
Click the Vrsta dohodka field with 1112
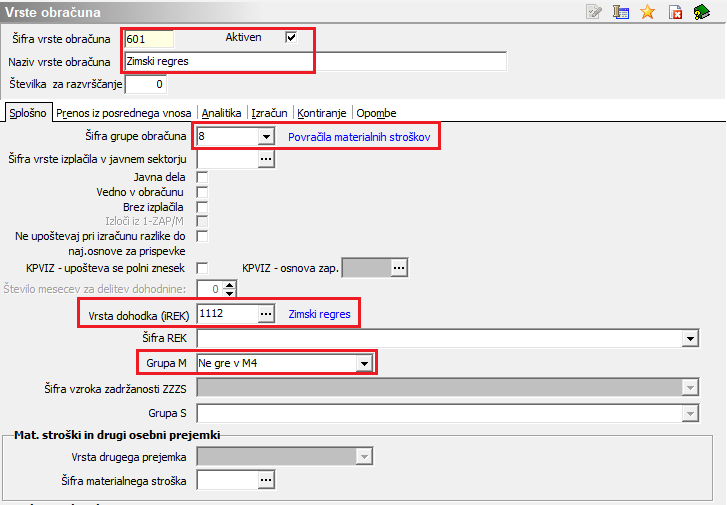tap(227, 314)
